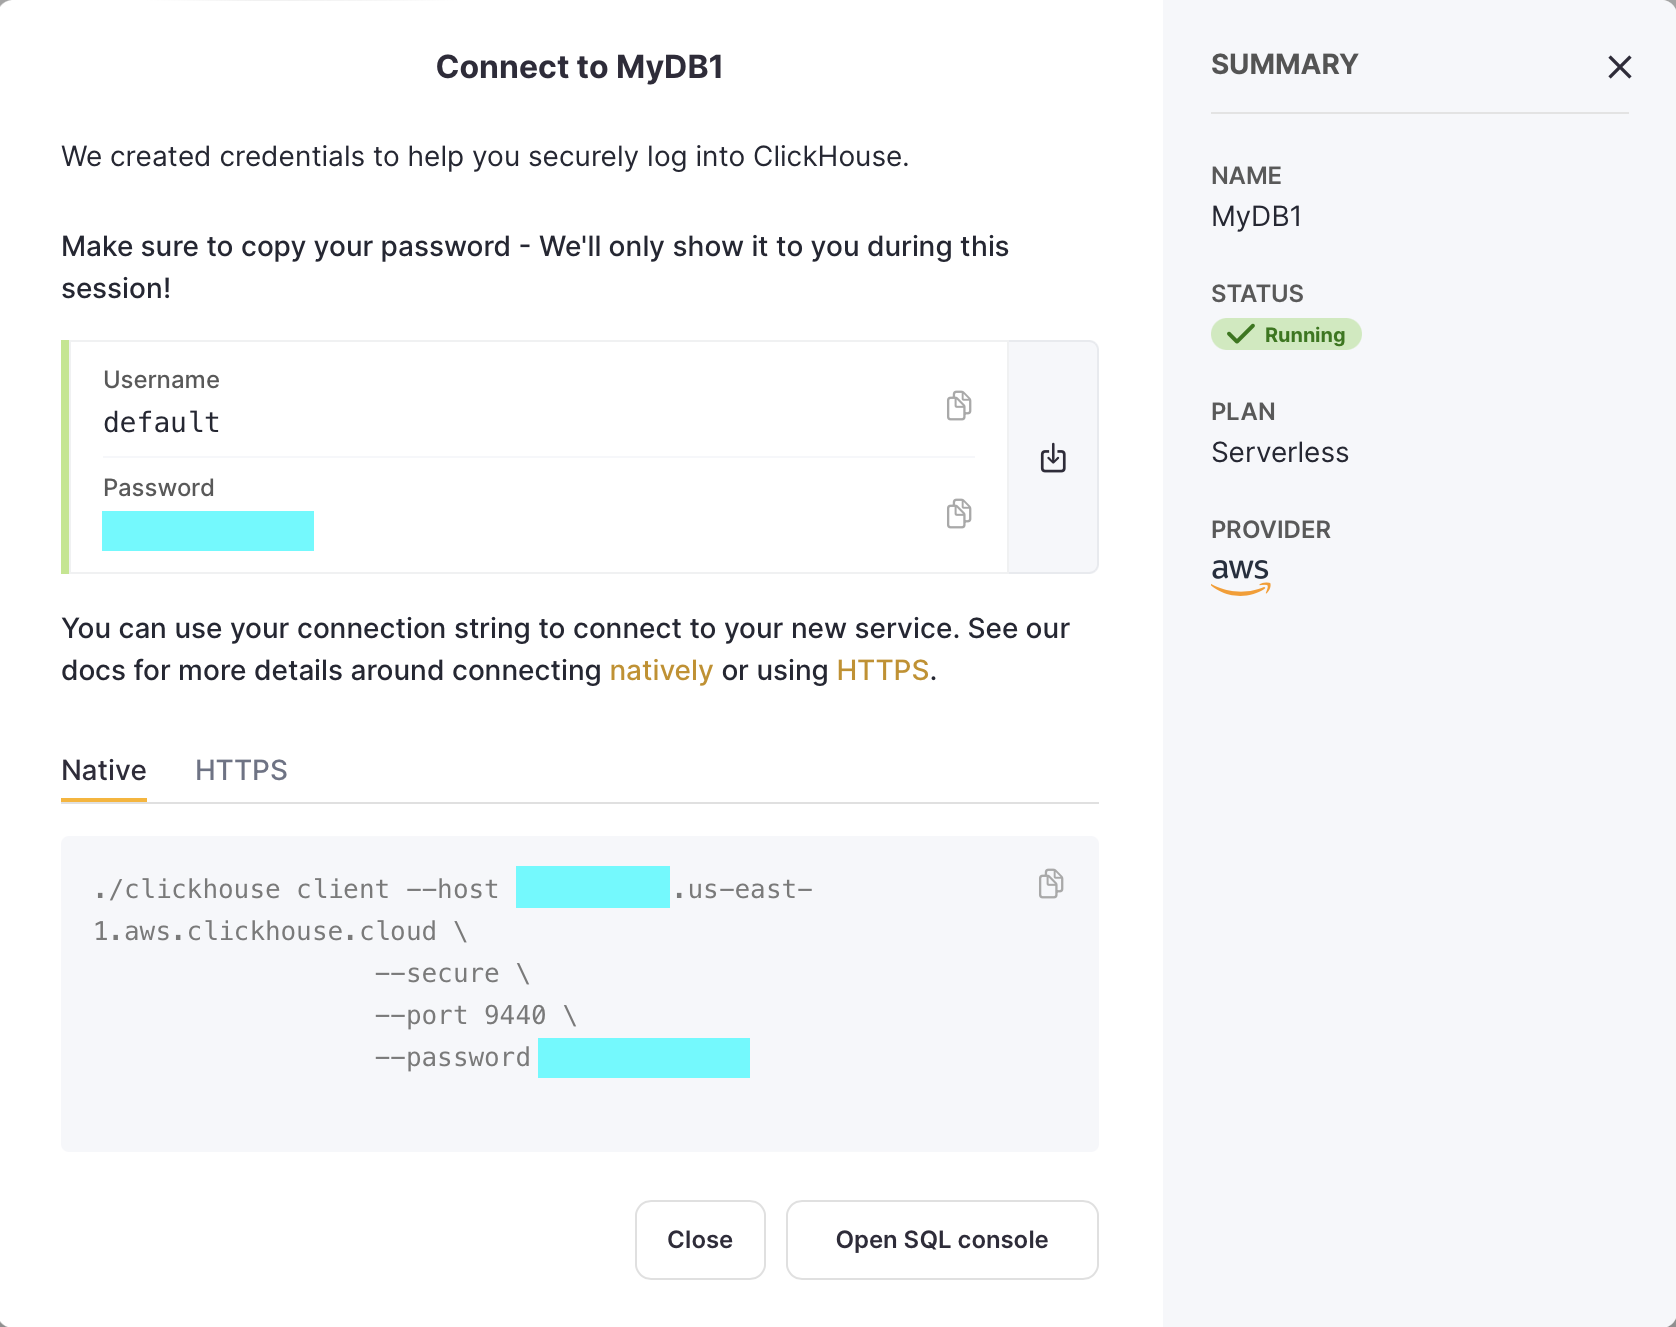This screenshot has width=1676, height=1327.
Task: Switch to the Native tab
Action: (104, 770)
